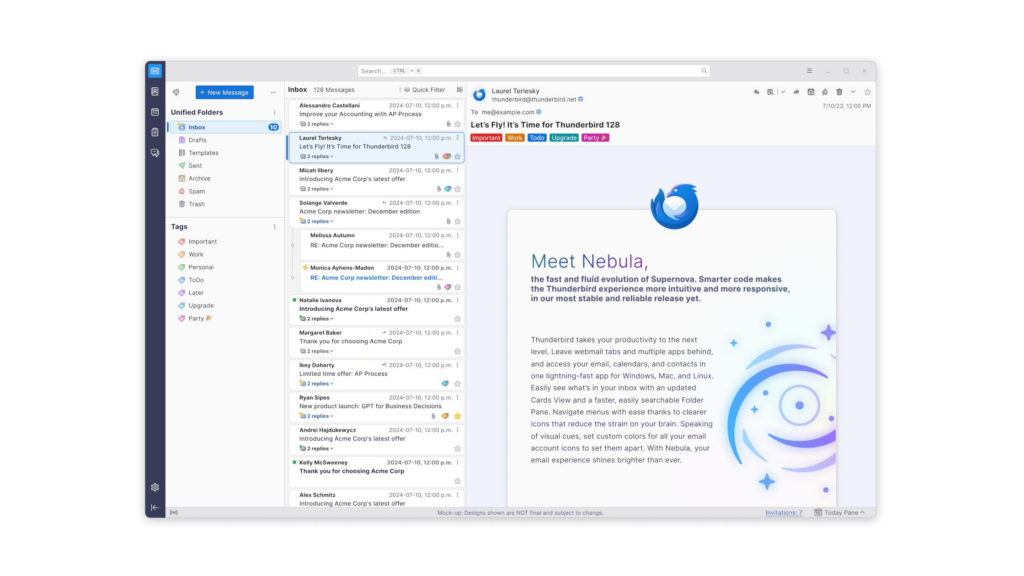Mark the open message as junk
The height and width of the screenshot is (576, 1024).
tap(825, 92)
